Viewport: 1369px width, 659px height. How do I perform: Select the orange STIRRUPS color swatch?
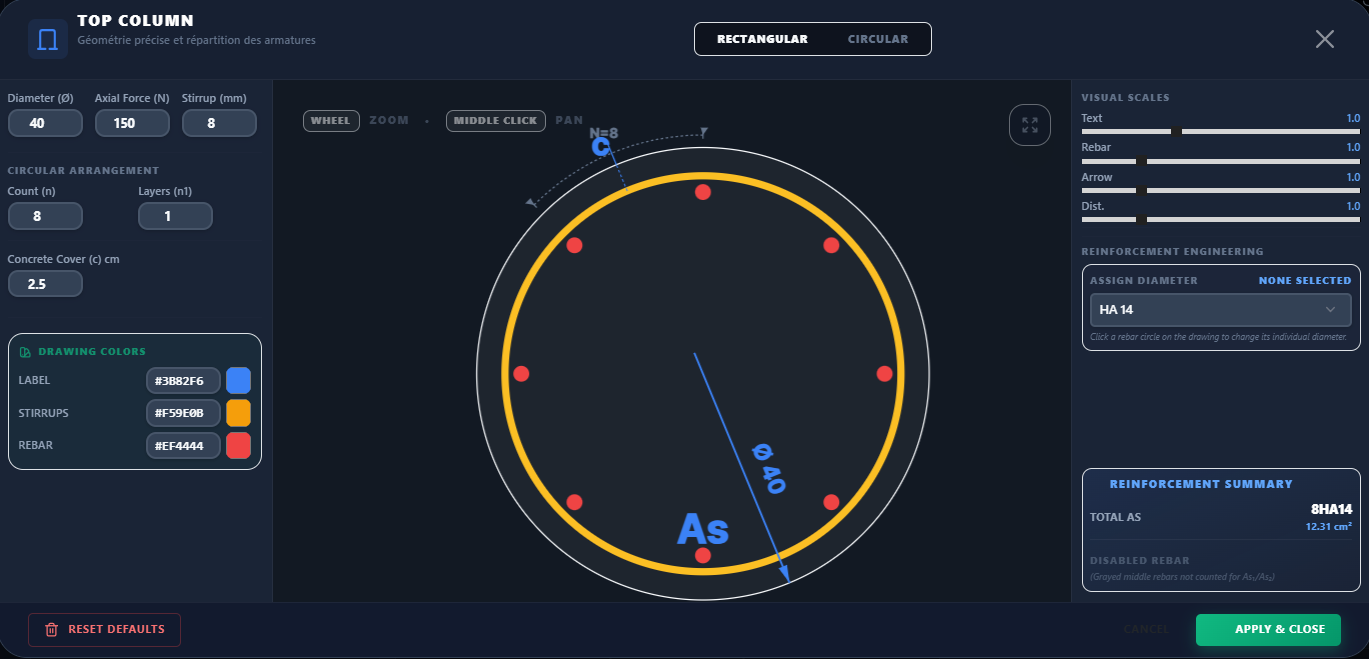coord(238,413)
